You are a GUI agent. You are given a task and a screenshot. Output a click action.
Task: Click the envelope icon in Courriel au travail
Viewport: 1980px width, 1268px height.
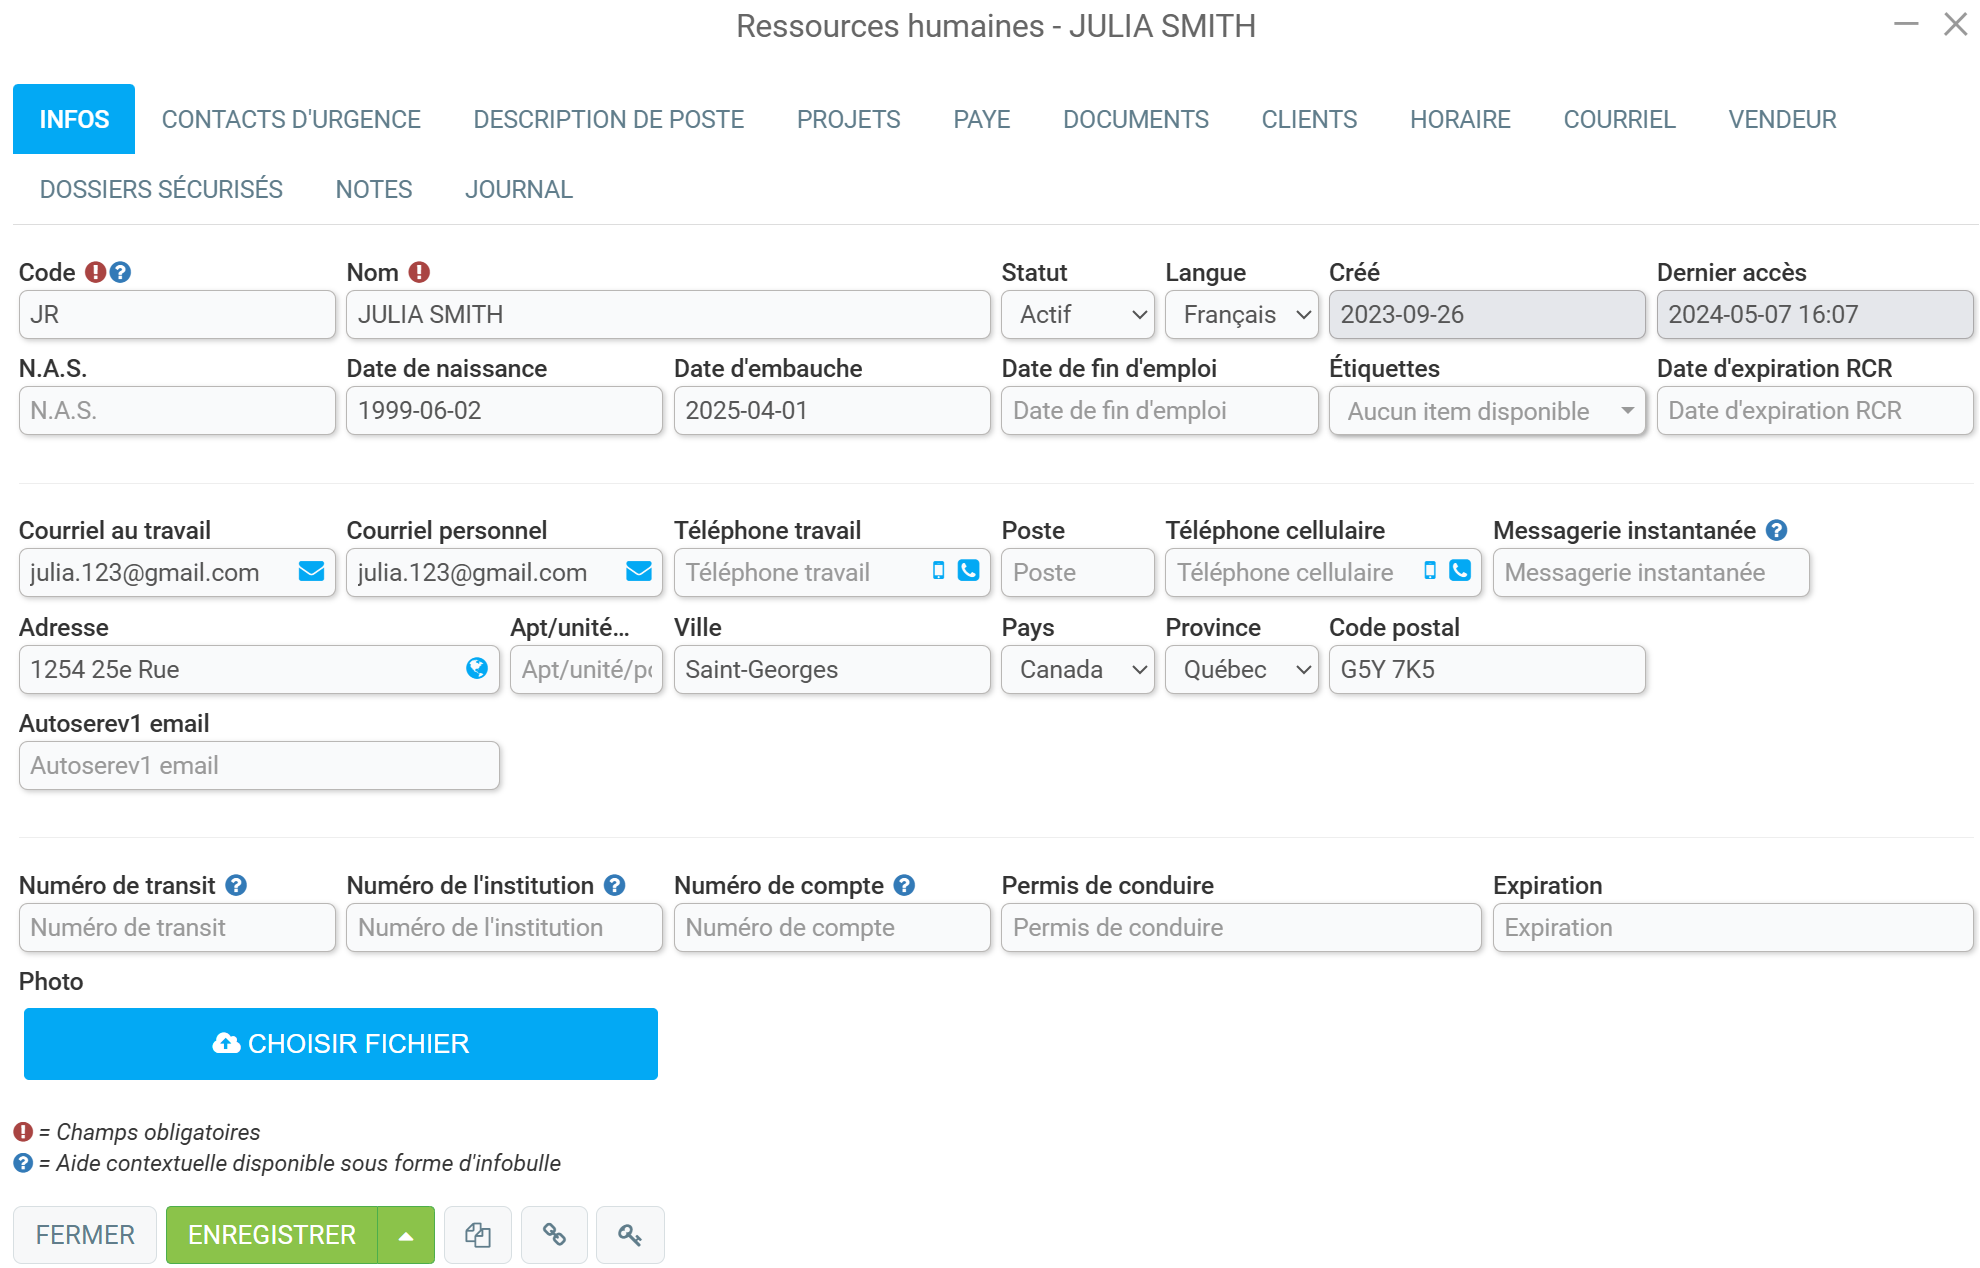(311, 571)
